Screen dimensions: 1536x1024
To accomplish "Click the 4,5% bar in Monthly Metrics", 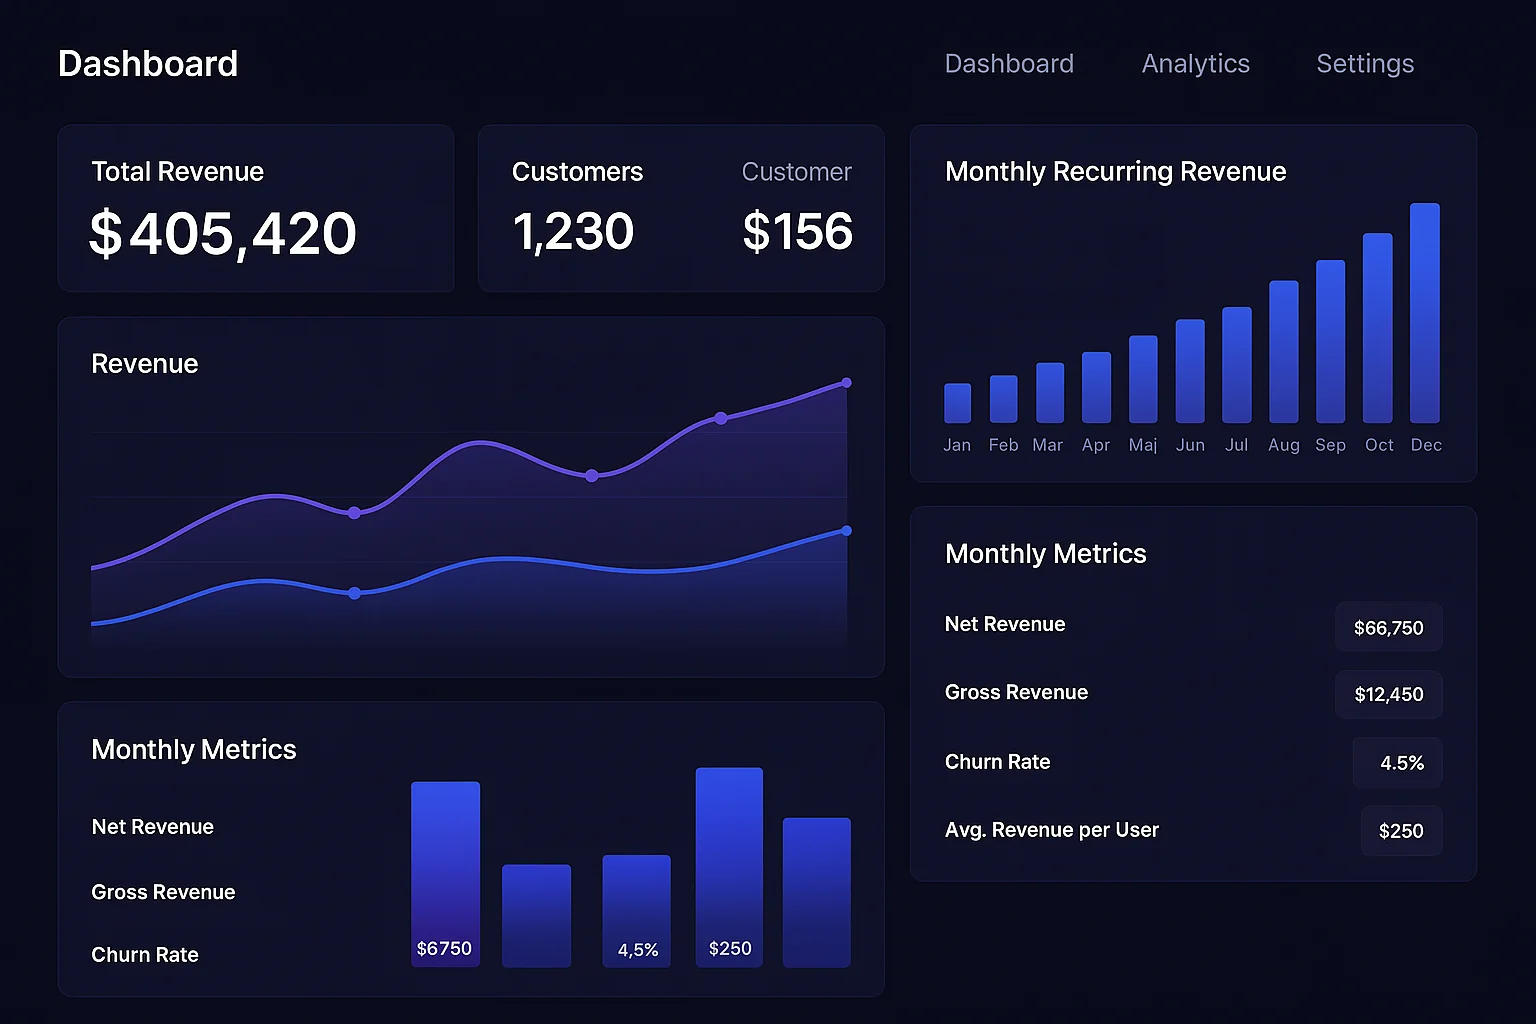I will tap(636, 910).
